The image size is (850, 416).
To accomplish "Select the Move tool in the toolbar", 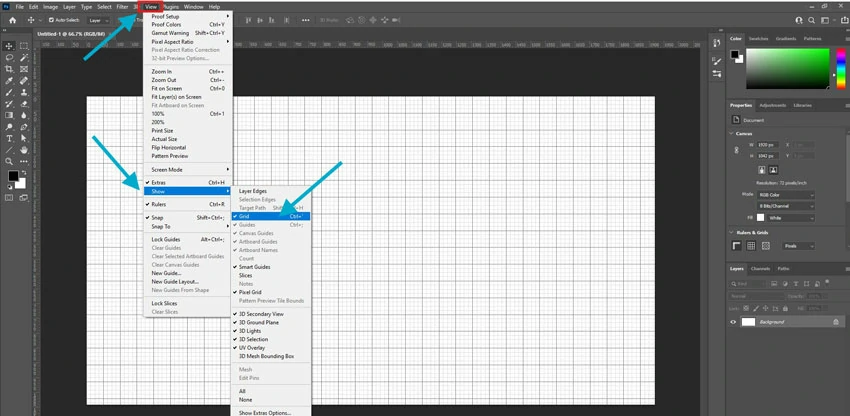I will (9, 46).
